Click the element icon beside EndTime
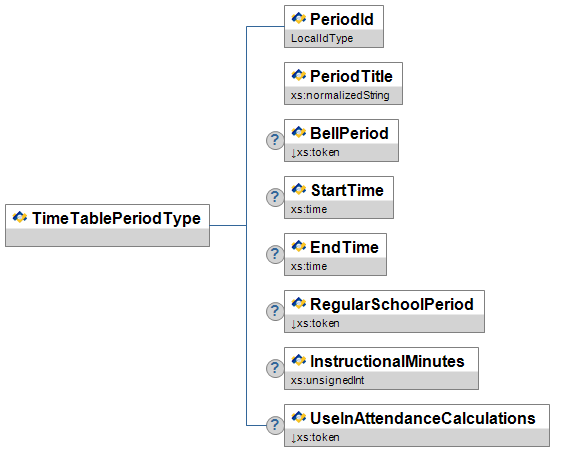The width and height of the screenshot is (572, 451). (298, 246)
